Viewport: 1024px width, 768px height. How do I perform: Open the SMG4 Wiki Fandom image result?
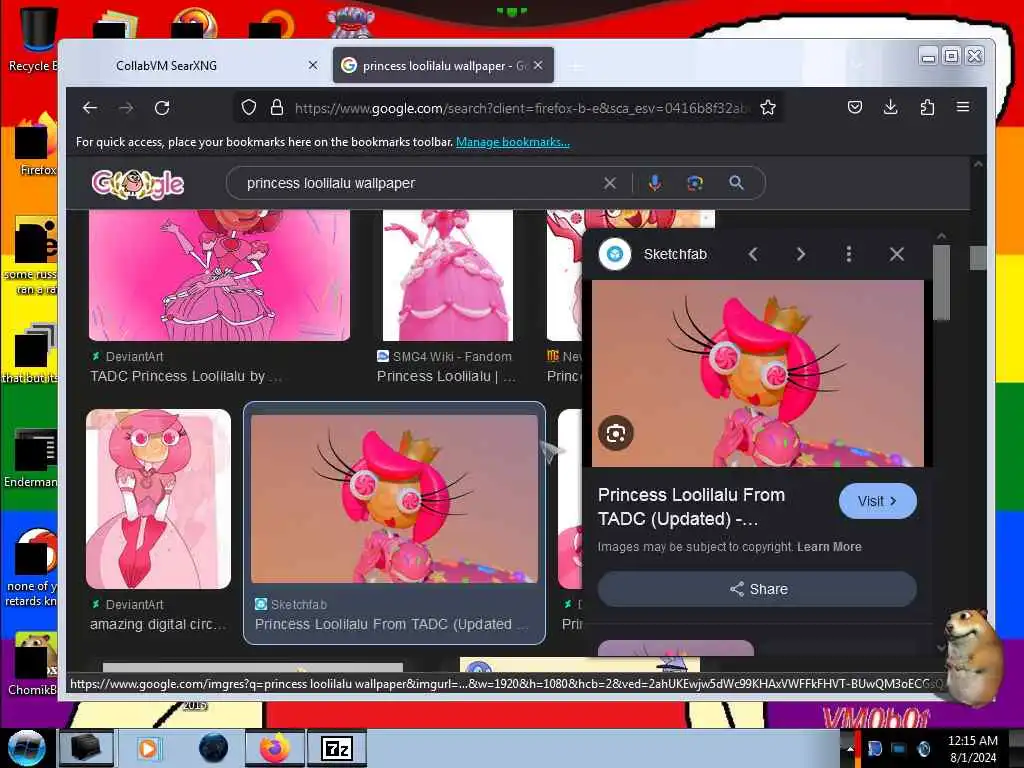point(448,276)
